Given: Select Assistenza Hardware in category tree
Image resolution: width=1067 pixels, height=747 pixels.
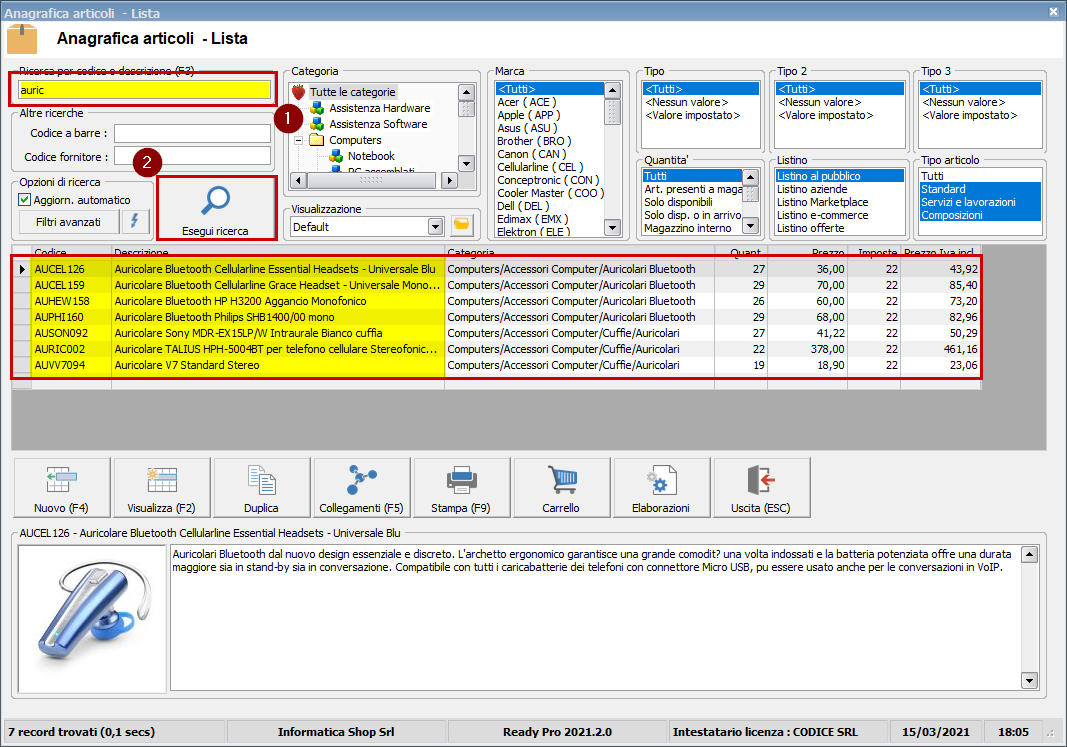Looking at the screenshot, I should [x=379, y=108].
